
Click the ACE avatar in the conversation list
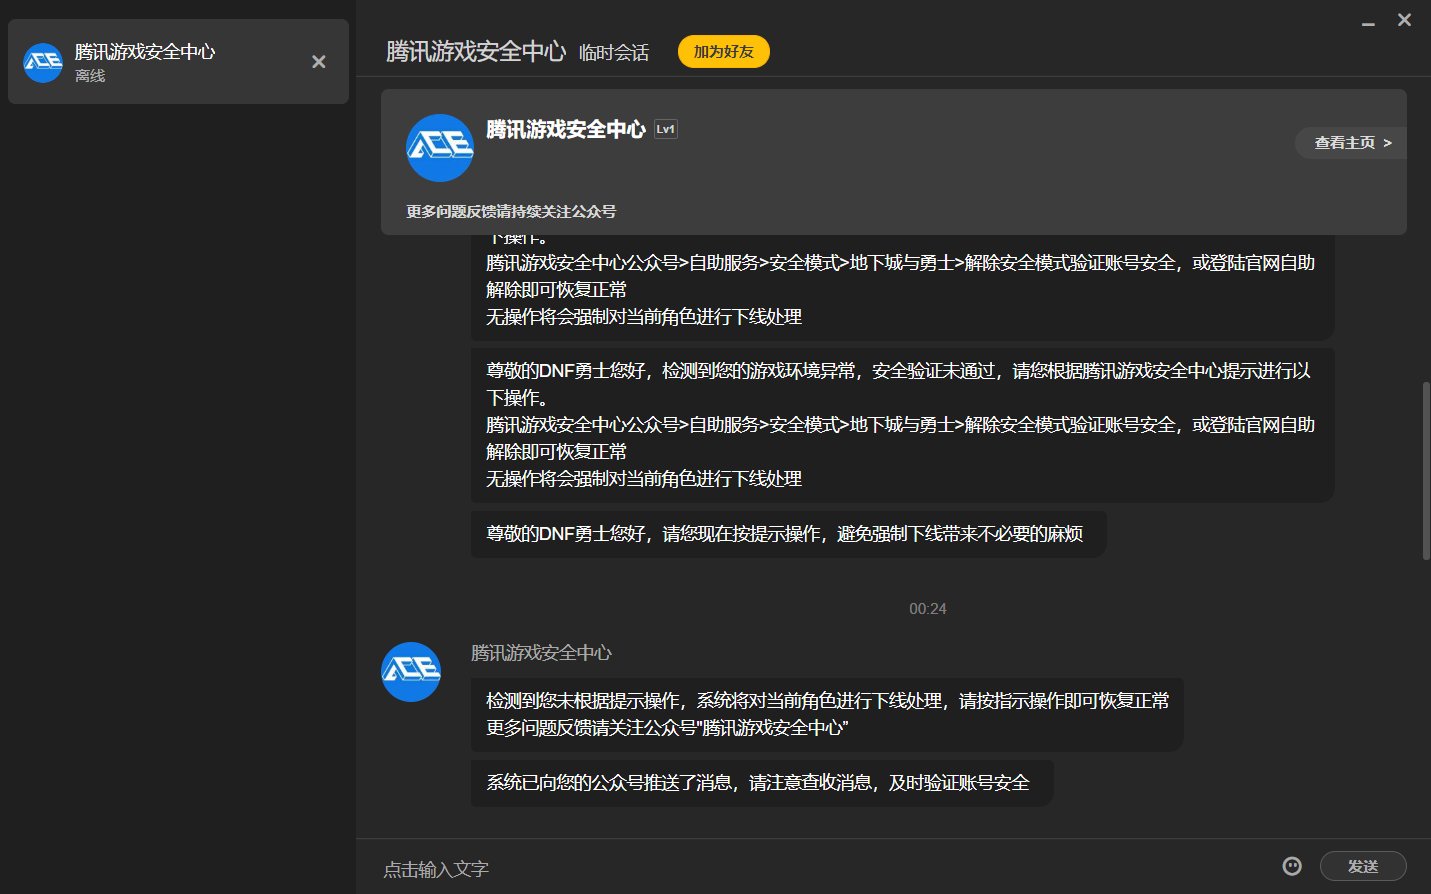(x=43, y=62)
